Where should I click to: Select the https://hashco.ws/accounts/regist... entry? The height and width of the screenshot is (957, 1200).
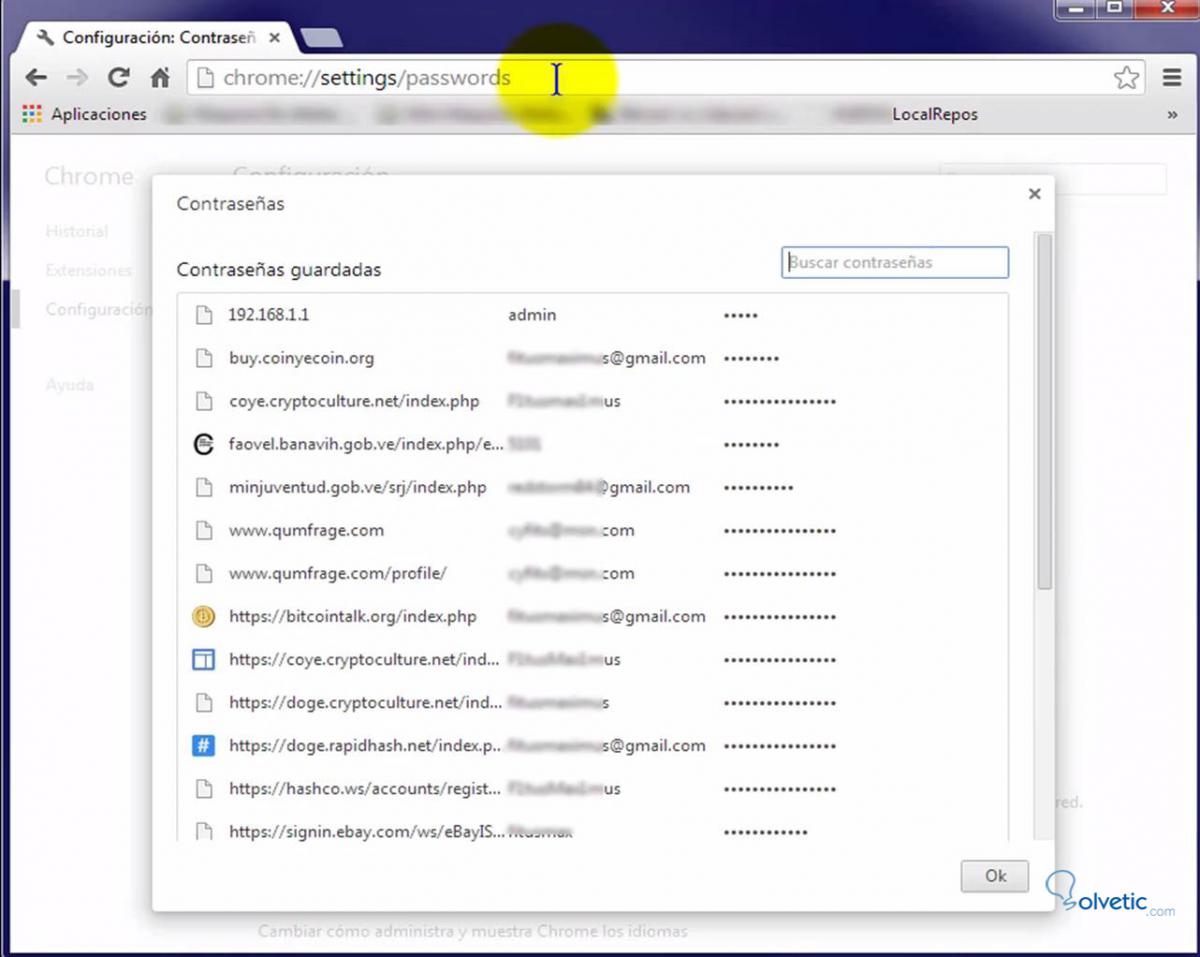(x=593, y=788)
